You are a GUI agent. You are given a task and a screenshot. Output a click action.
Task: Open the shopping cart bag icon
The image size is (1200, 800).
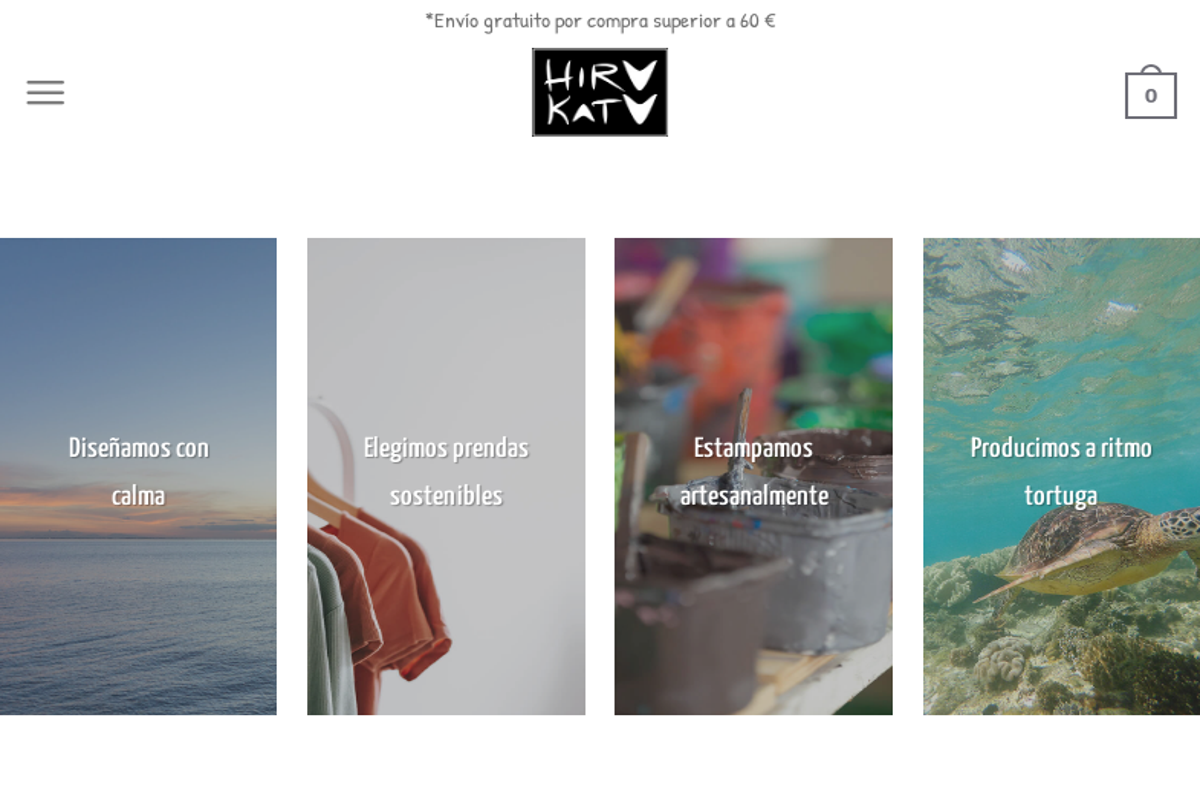[x=1151, y=92]
